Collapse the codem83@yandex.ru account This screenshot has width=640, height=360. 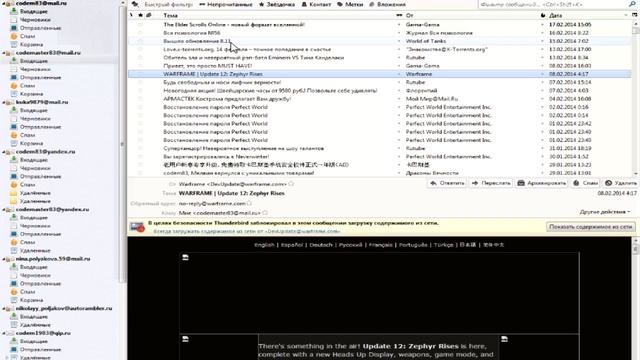[4, 152]
